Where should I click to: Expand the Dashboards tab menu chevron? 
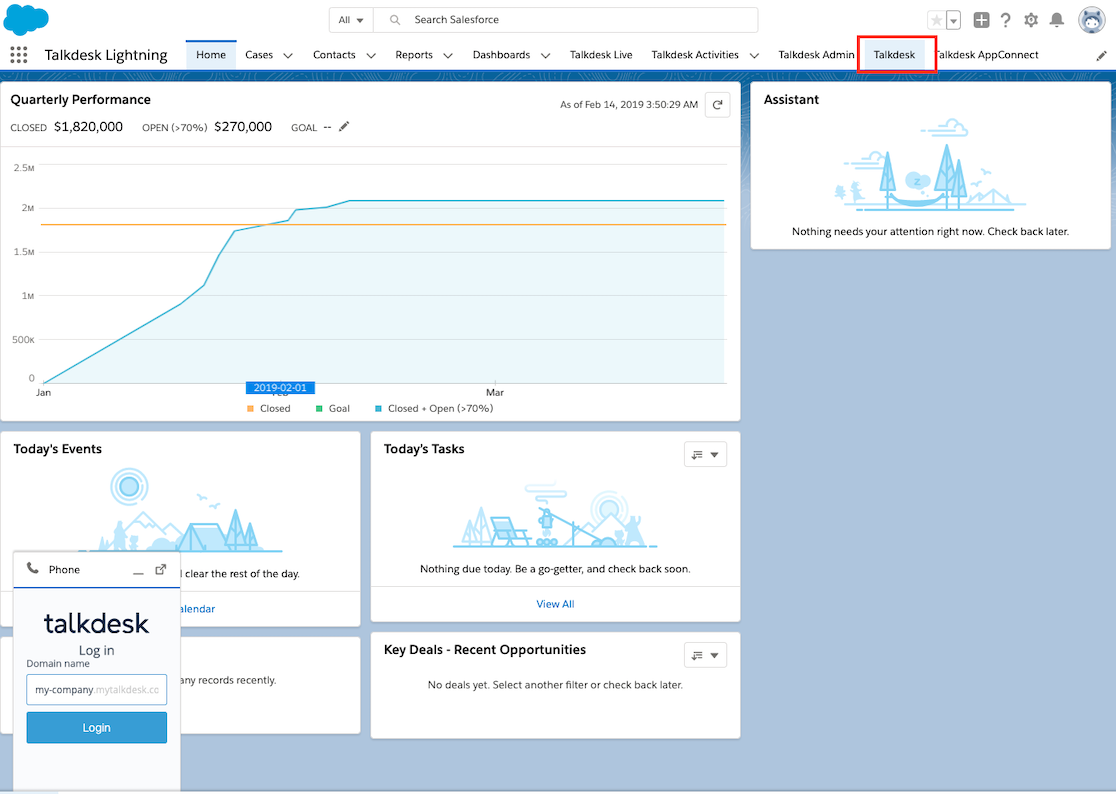[x=545, y=55]
